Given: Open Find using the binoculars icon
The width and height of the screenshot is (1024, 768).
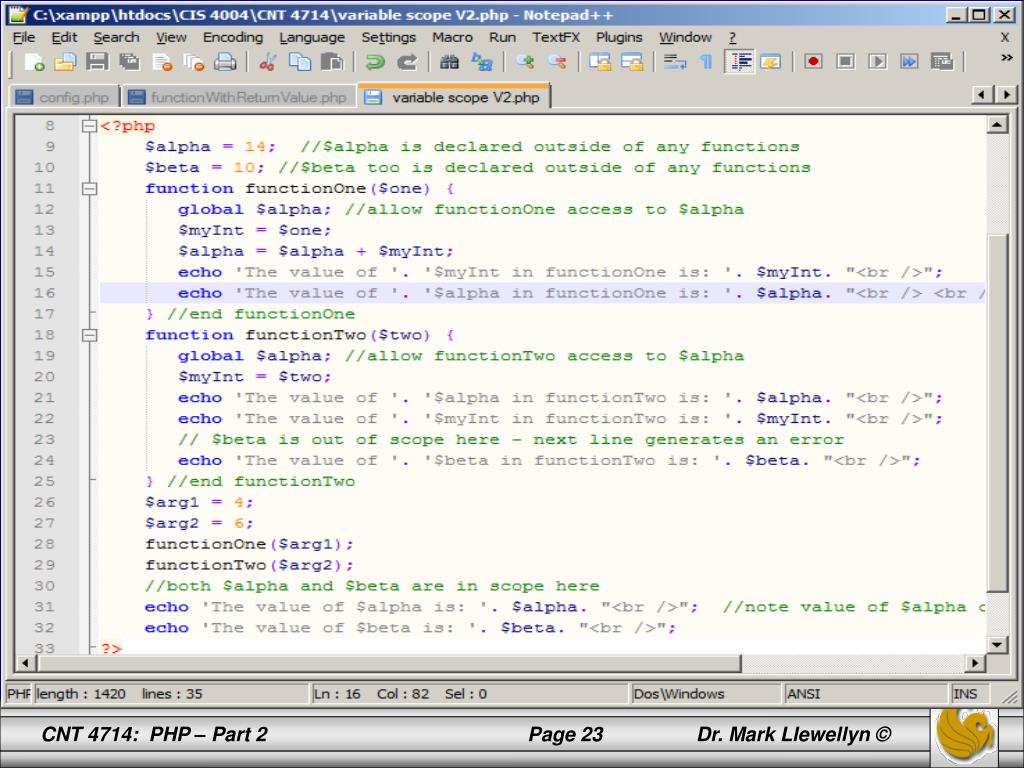Looking at the screenshot, I should point(451,62).
